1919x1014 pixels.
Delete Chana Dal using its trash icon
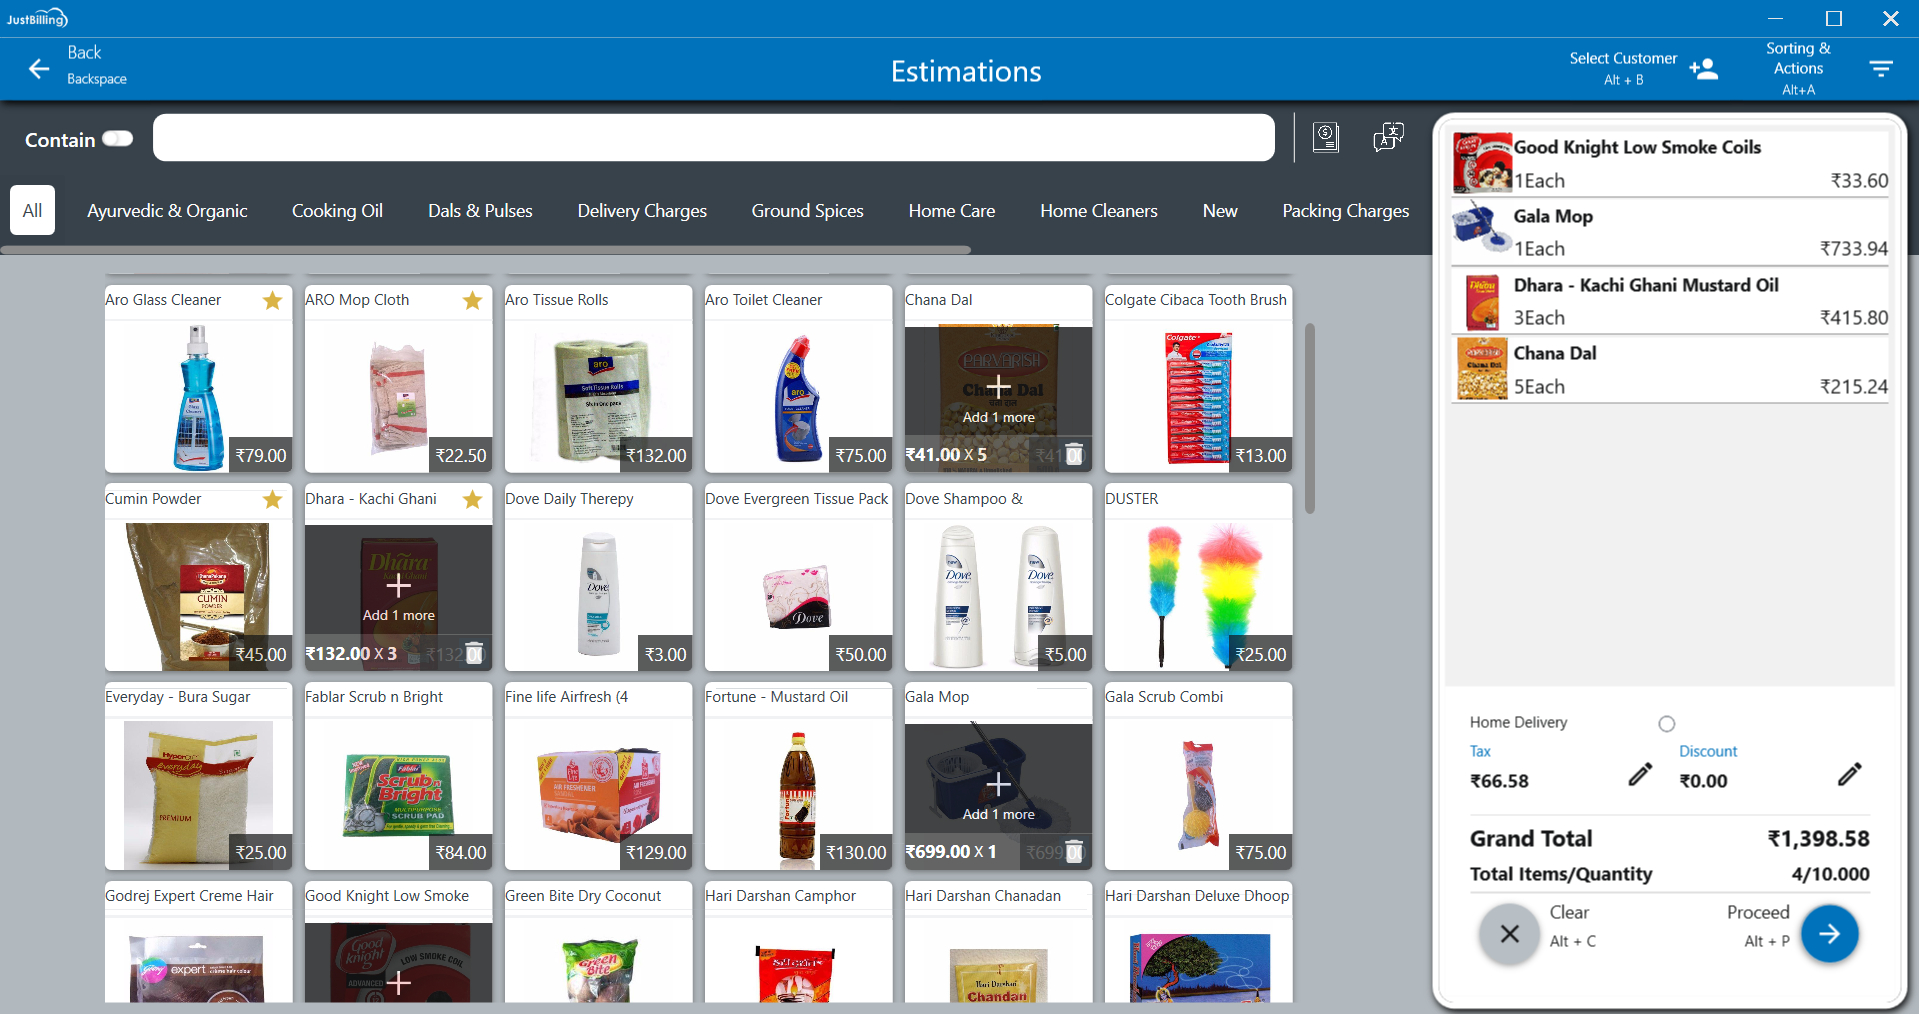pyautogui.click(x=1074, y=455)
